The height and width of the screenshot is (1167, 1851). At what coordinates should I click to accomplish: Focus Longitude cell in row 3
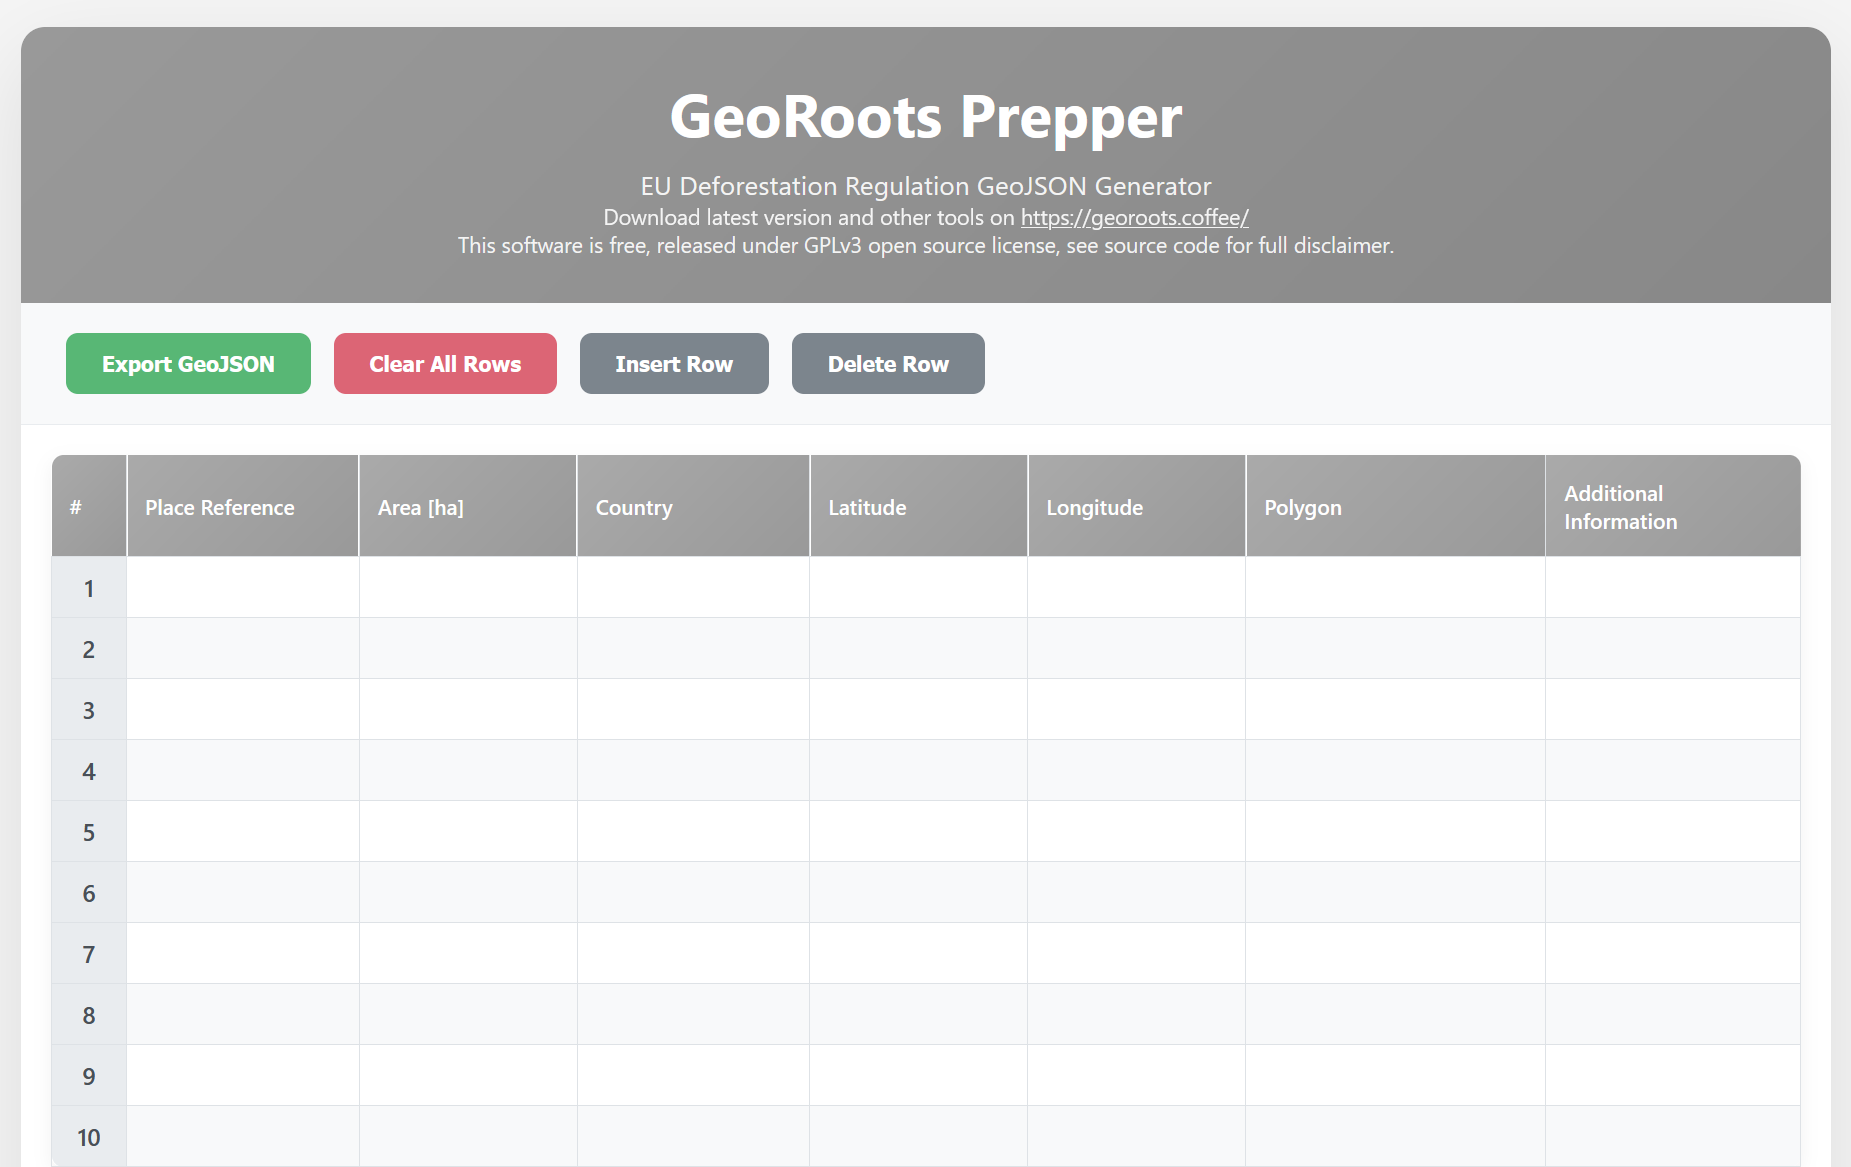tap(1137, 709)
